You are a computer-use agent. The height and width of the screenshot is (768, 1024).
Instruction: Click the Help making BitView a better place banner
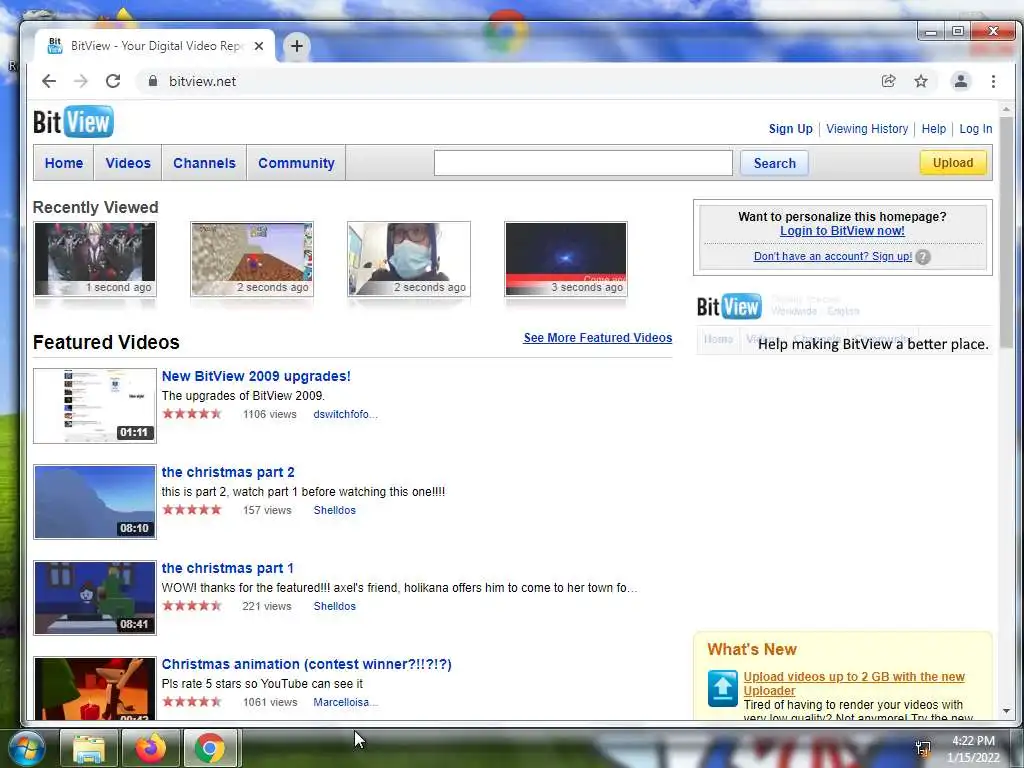(x=844, y=324)
